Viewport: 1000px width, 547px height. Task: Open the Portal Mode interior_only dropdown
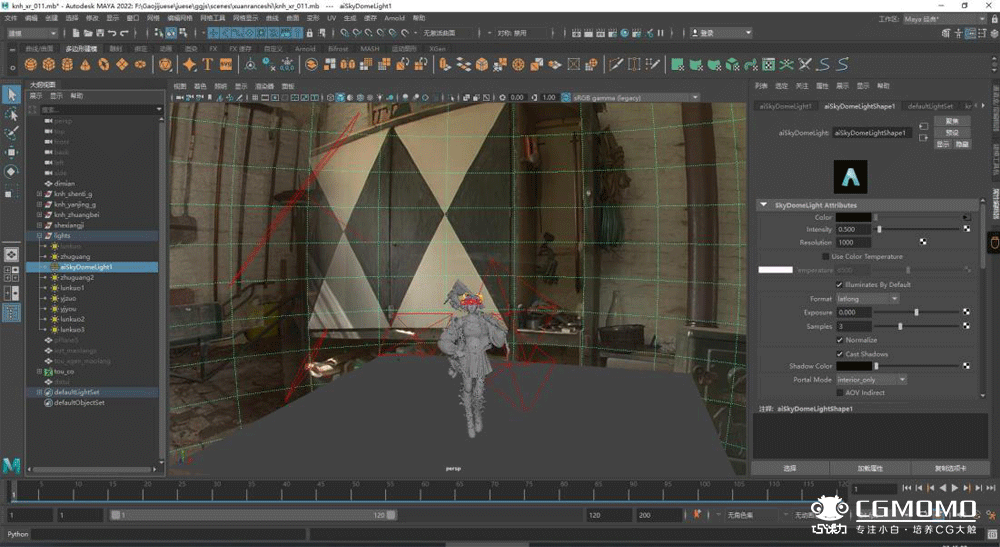pos(871,379)
